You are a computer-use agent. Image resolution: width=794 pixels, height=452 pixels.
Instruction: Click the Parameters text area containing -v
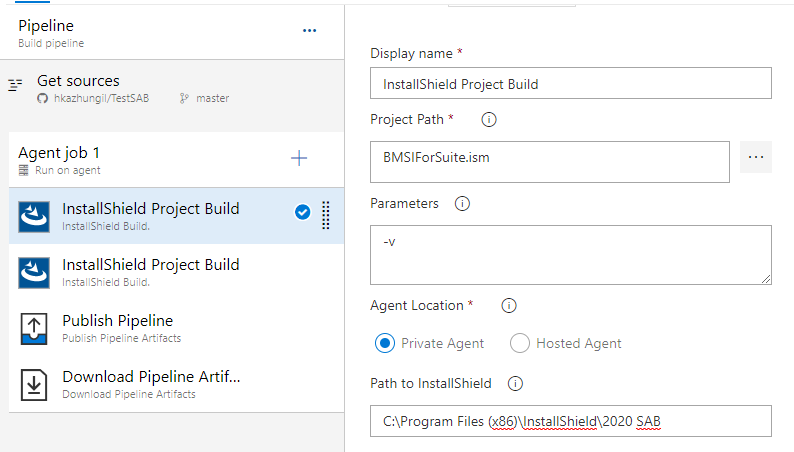pos(571,255)
